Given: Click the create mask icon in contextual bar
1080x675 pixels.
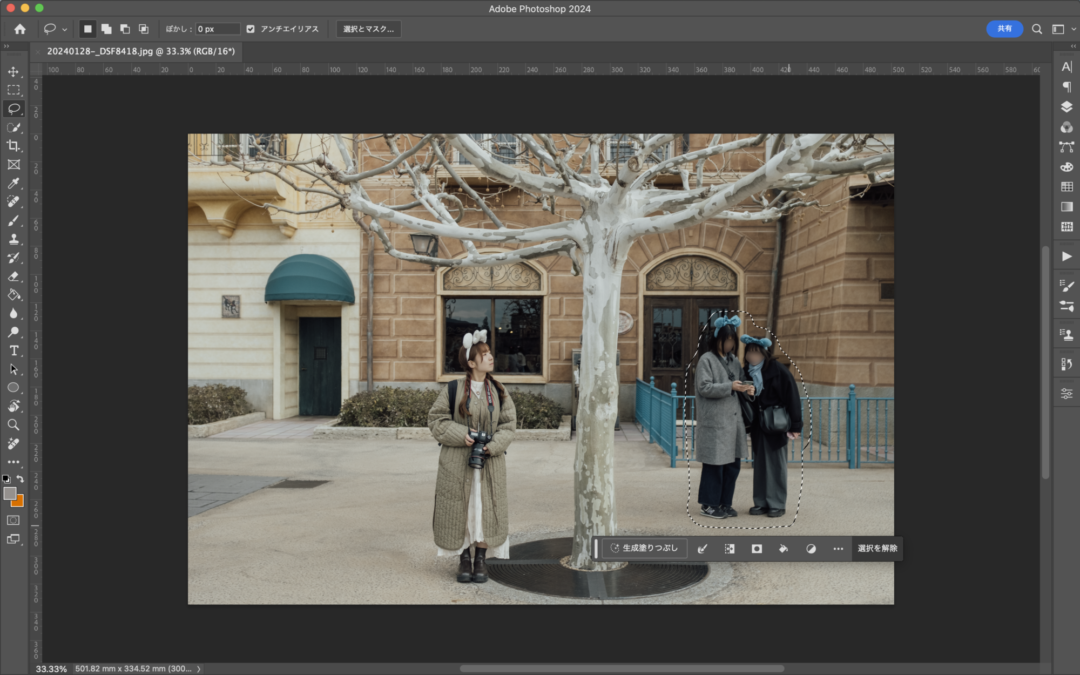Looking at the screenshot, I should [x=757, y=548].
